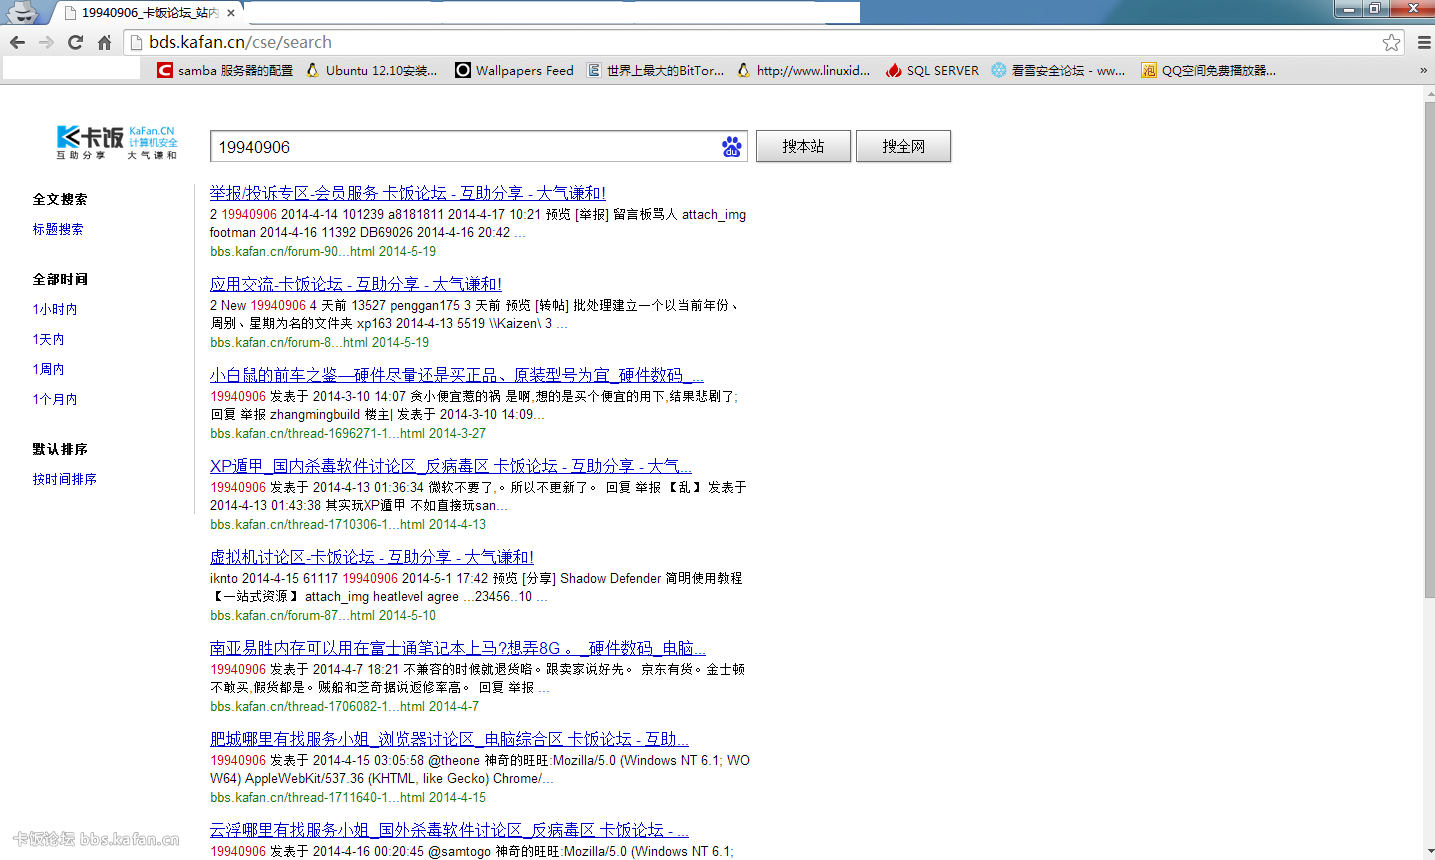Open the samba bookmark

(226, 70)
